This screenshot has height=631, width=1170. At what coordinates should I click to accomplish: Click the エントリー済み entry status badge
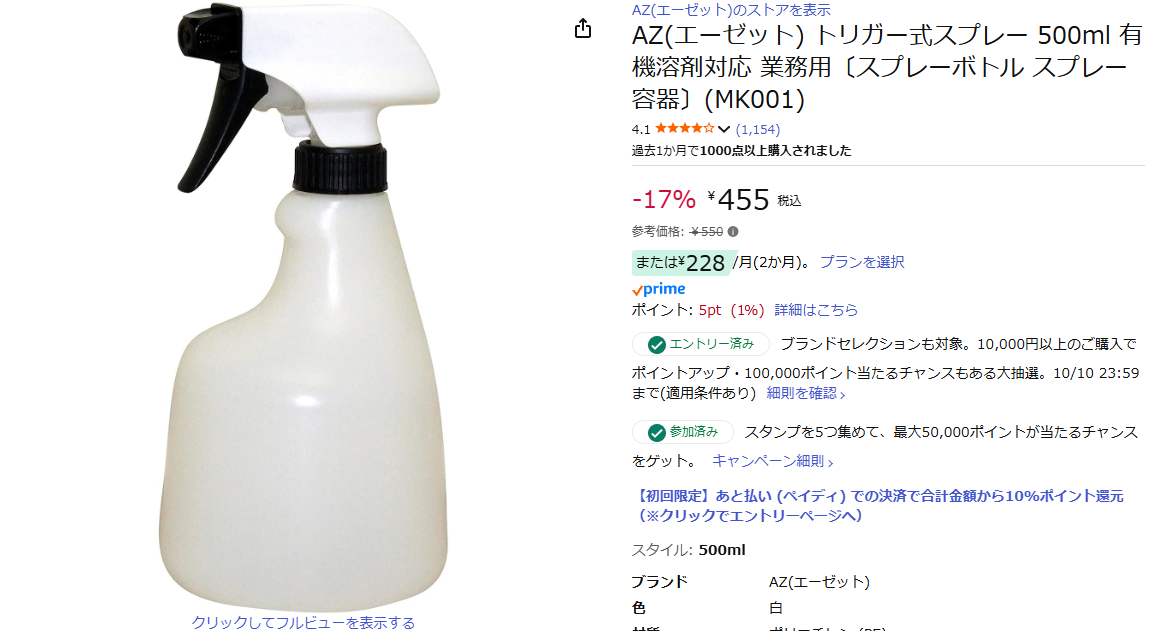(701, 345)
